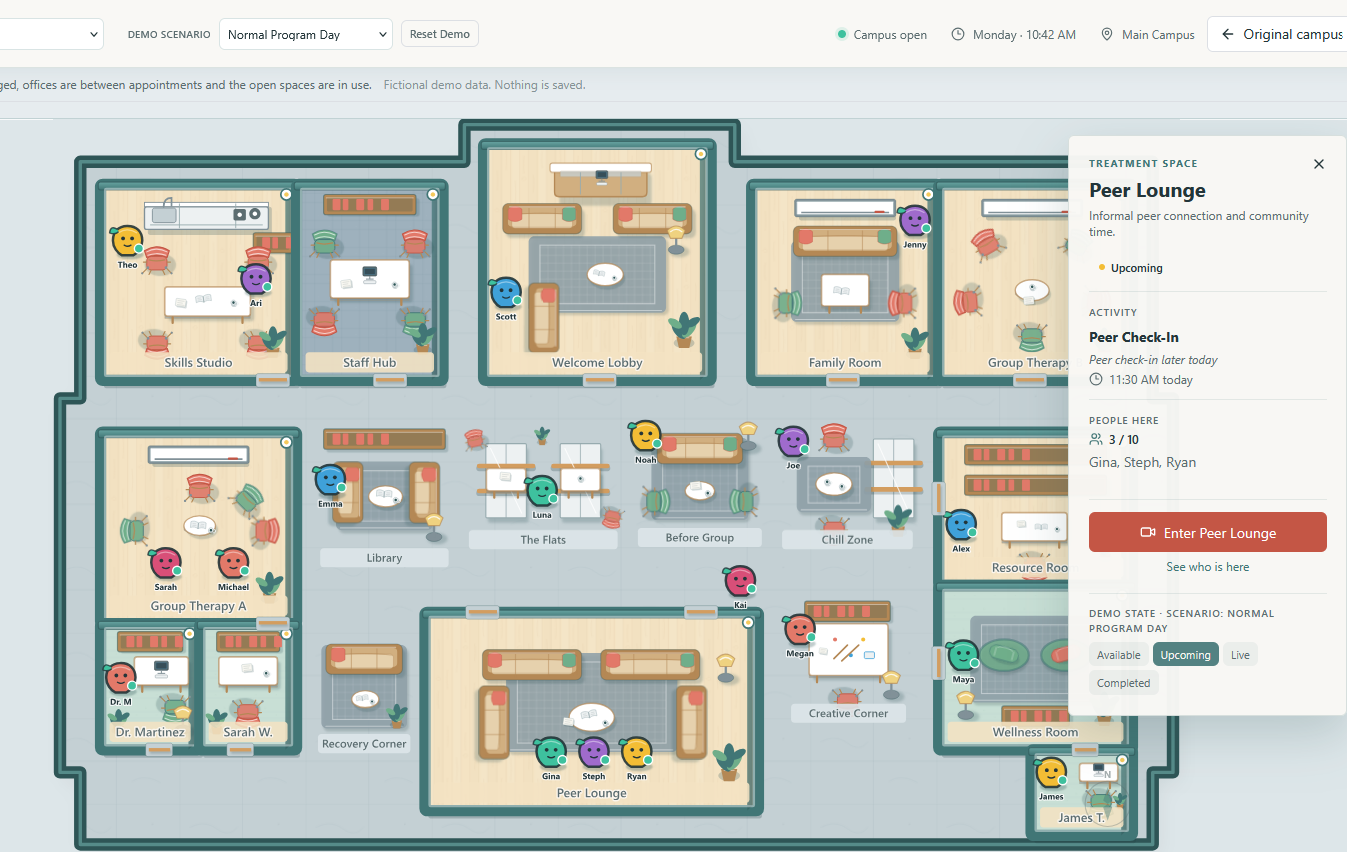The image size is (1347, 852).
Task: Click the Library space label
Action: [x=384, y=558]
